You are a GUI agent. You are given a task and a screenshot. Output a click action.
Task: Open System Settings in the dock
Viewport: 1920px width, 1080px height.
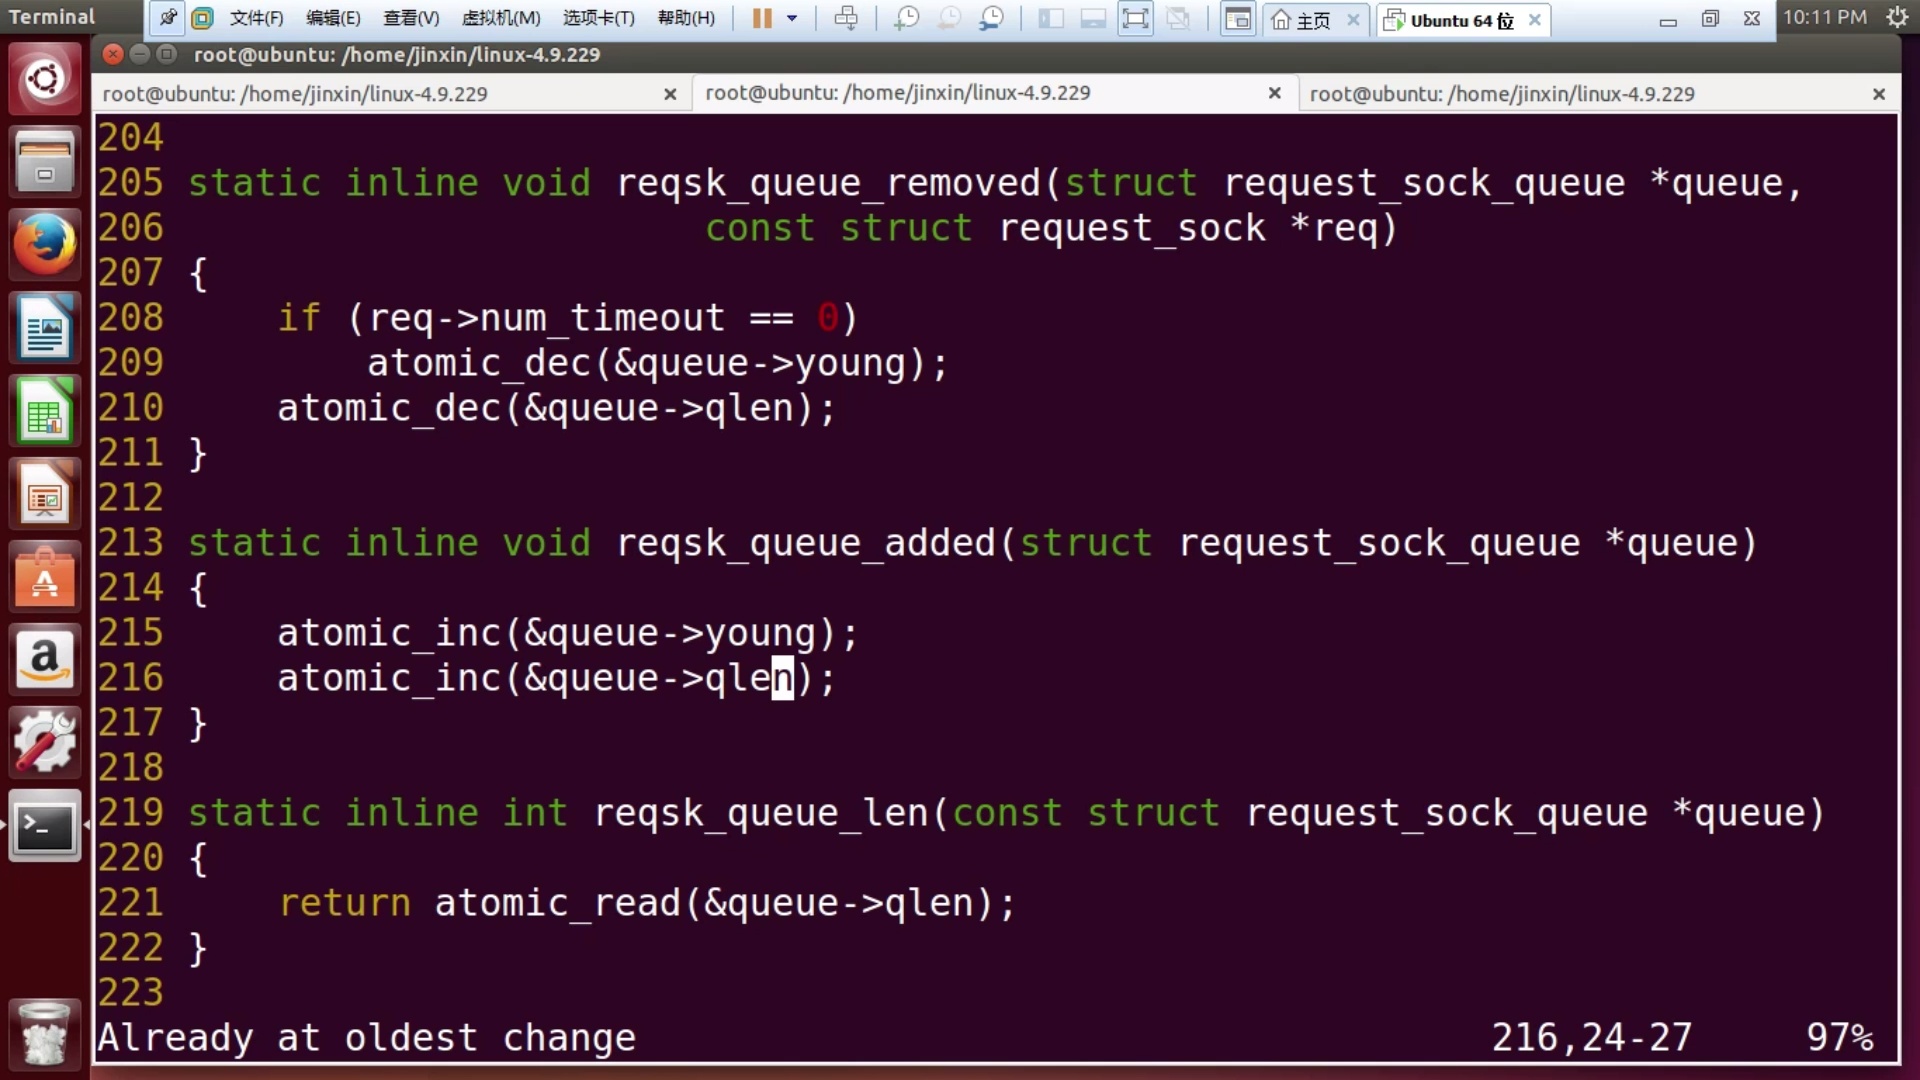click(44, 743)
